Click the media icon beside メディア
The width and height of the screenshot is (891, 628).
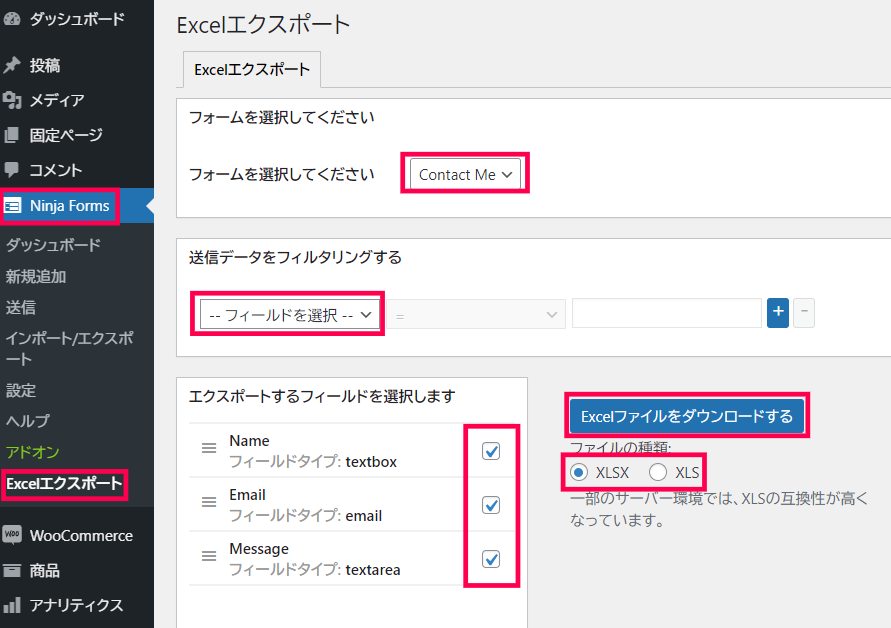11,101
